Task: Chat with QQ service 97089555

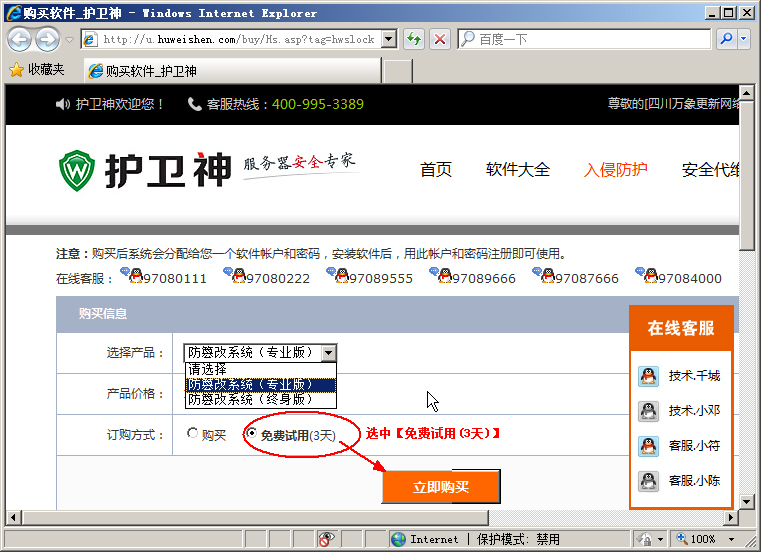Action: tap(370, 277)
